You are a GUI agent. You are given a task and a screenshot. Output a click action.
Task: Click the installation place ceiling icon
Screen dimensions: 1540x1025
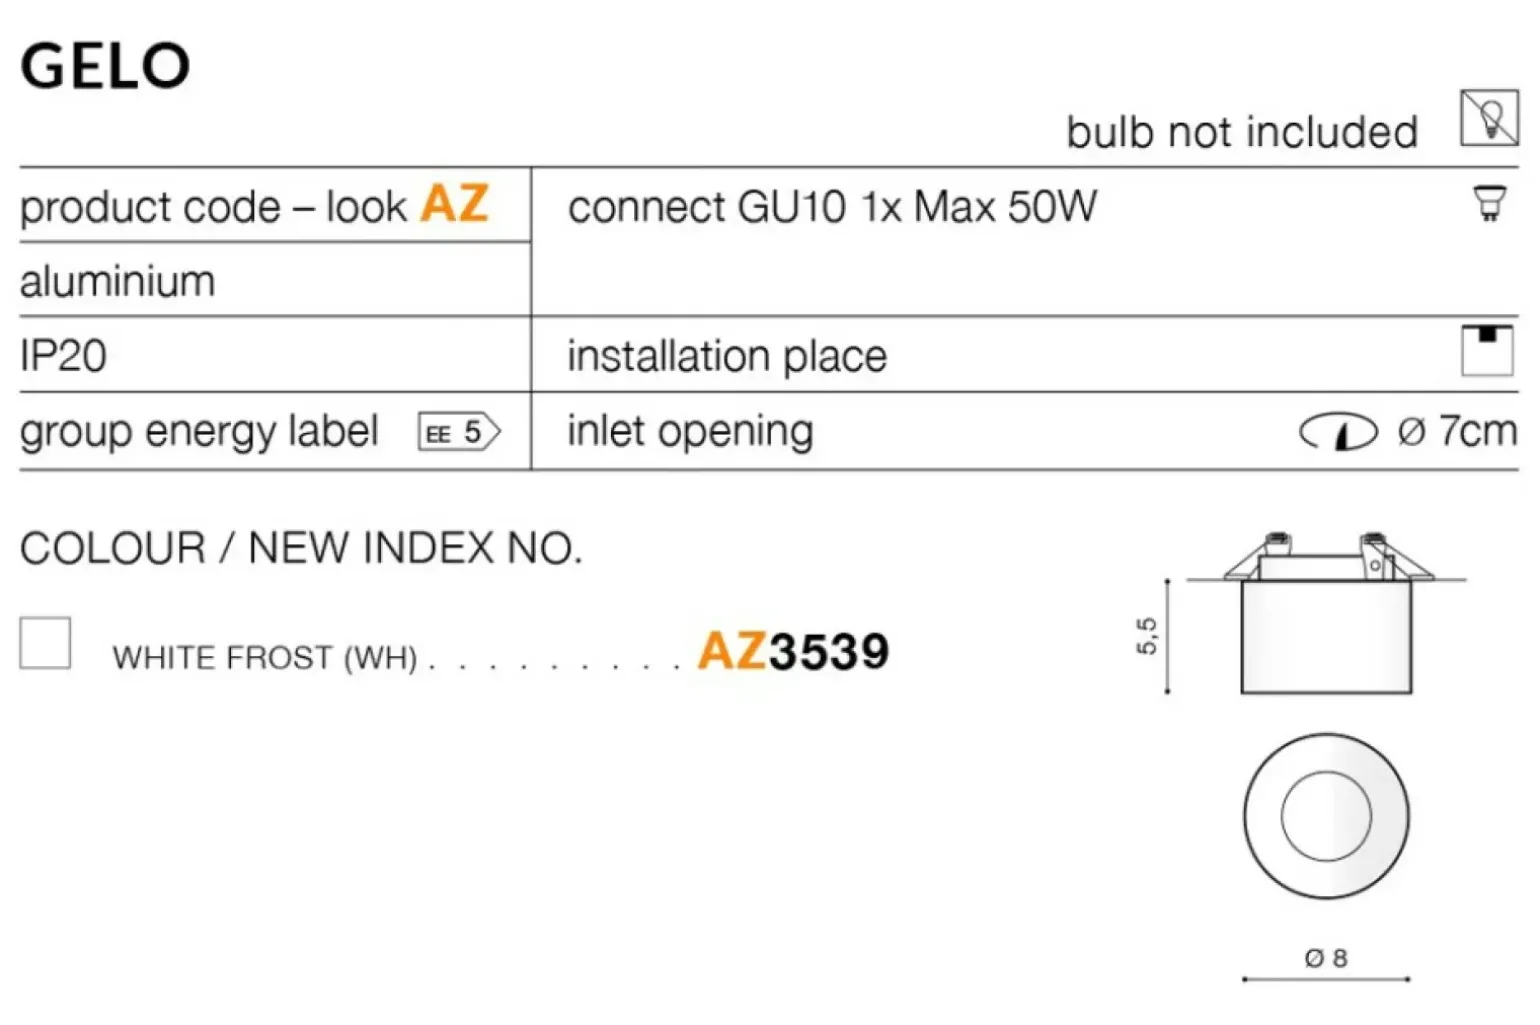point(1486,350)
